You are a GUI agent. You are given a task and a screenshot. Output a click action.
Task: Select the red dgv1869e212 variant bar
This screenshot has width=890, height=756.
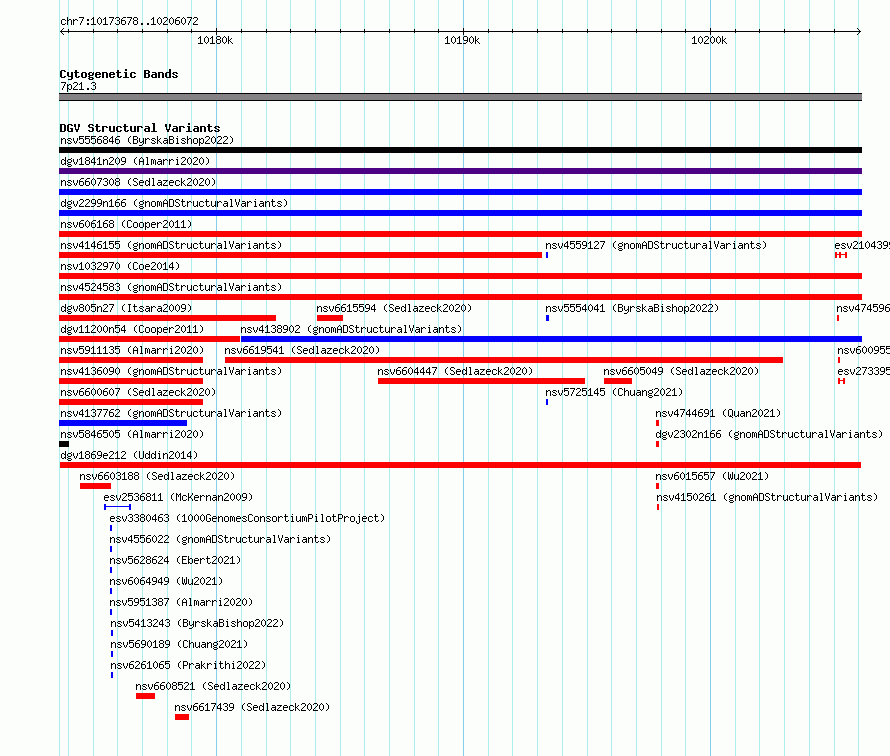pyautogui.click(x=460, y=465)
